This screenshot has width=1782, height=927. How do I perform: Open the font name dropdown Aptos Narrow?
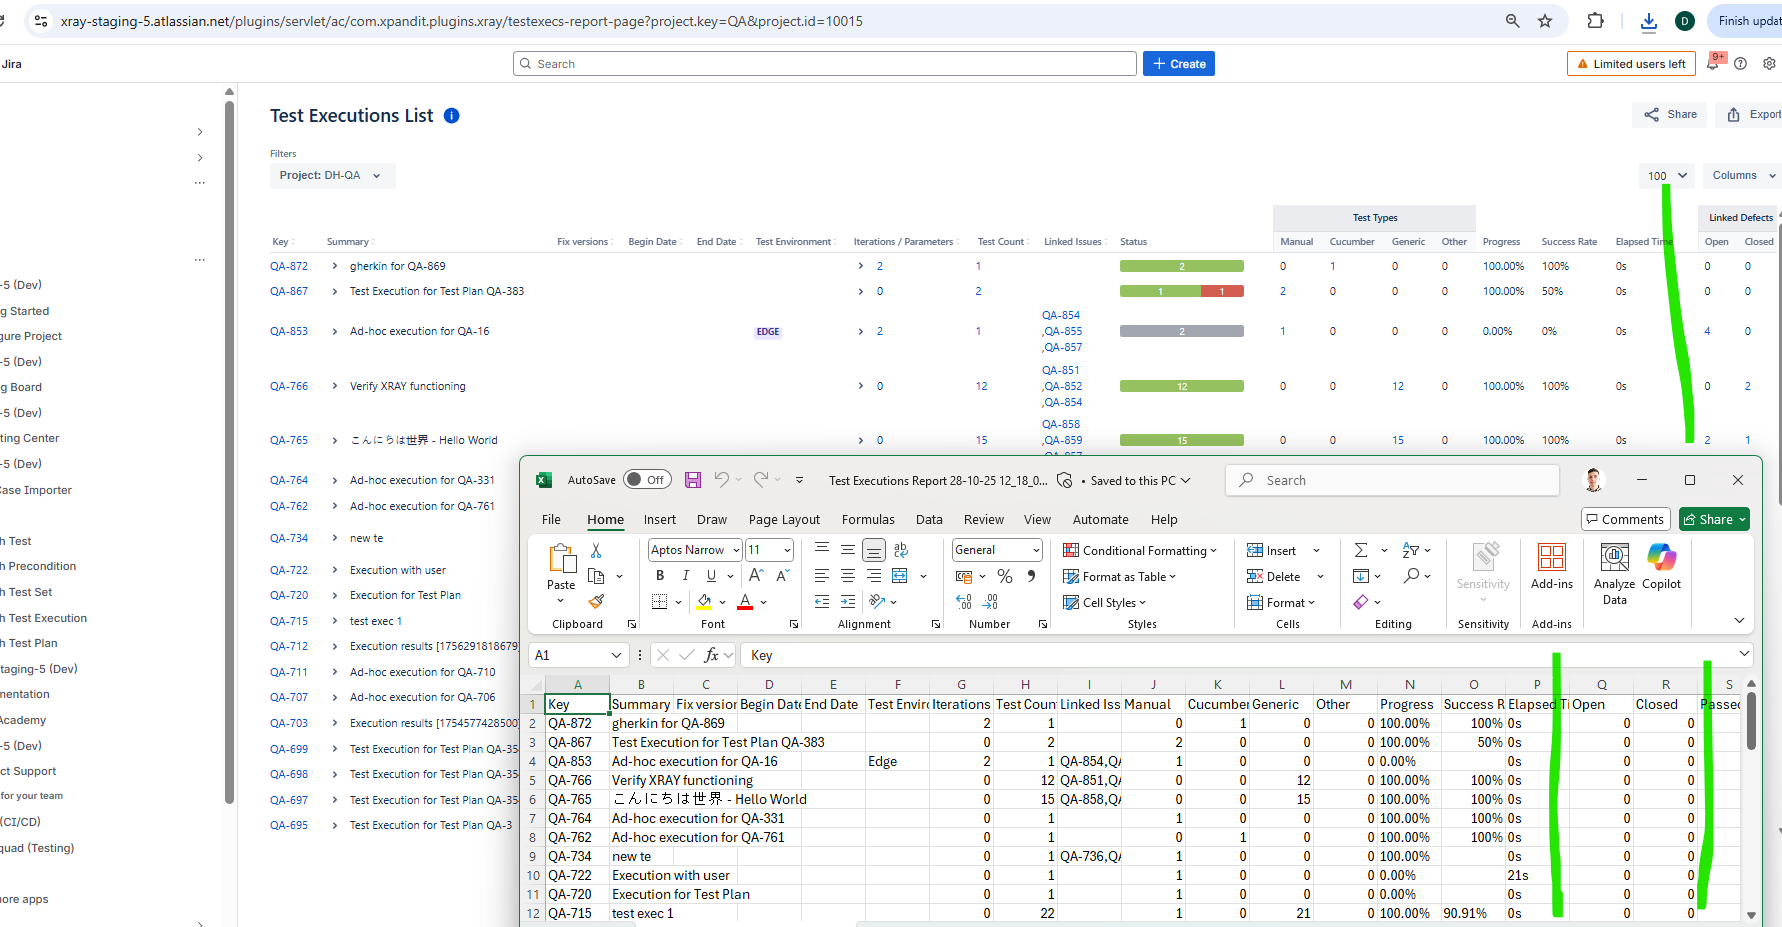click(736, 550)
